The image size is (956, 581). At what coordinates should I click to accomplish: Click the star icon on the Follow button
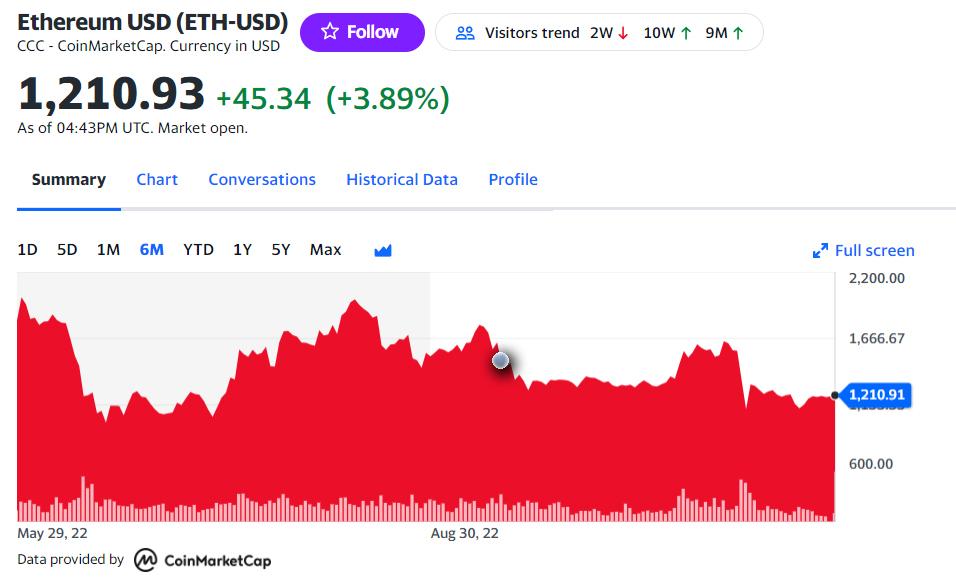point(330,32)
